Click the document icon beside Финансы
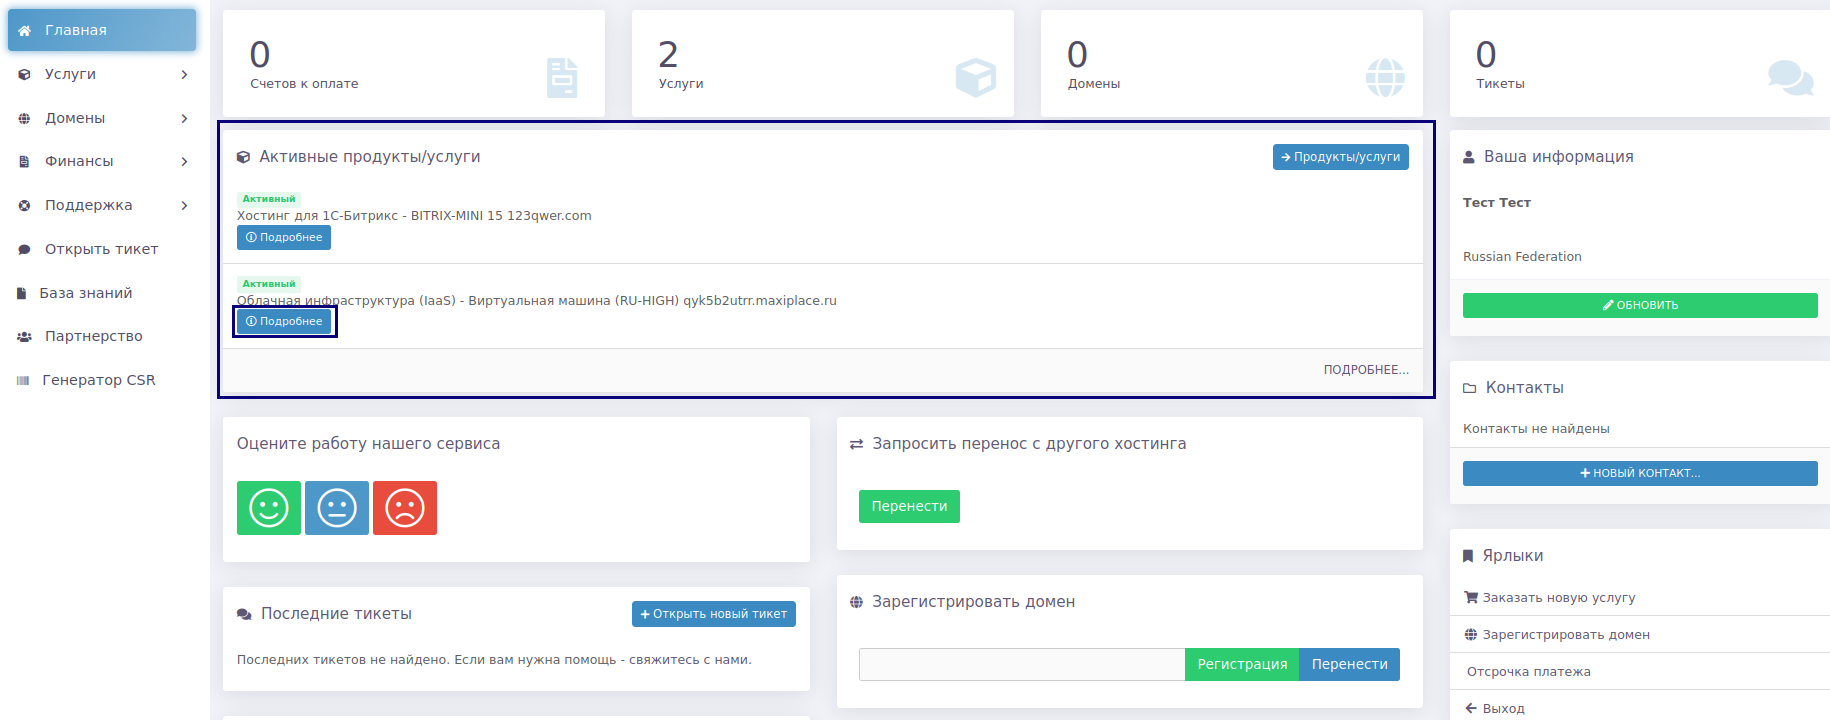This screenshot has height=720, width=1830. [x=25, y=161]
